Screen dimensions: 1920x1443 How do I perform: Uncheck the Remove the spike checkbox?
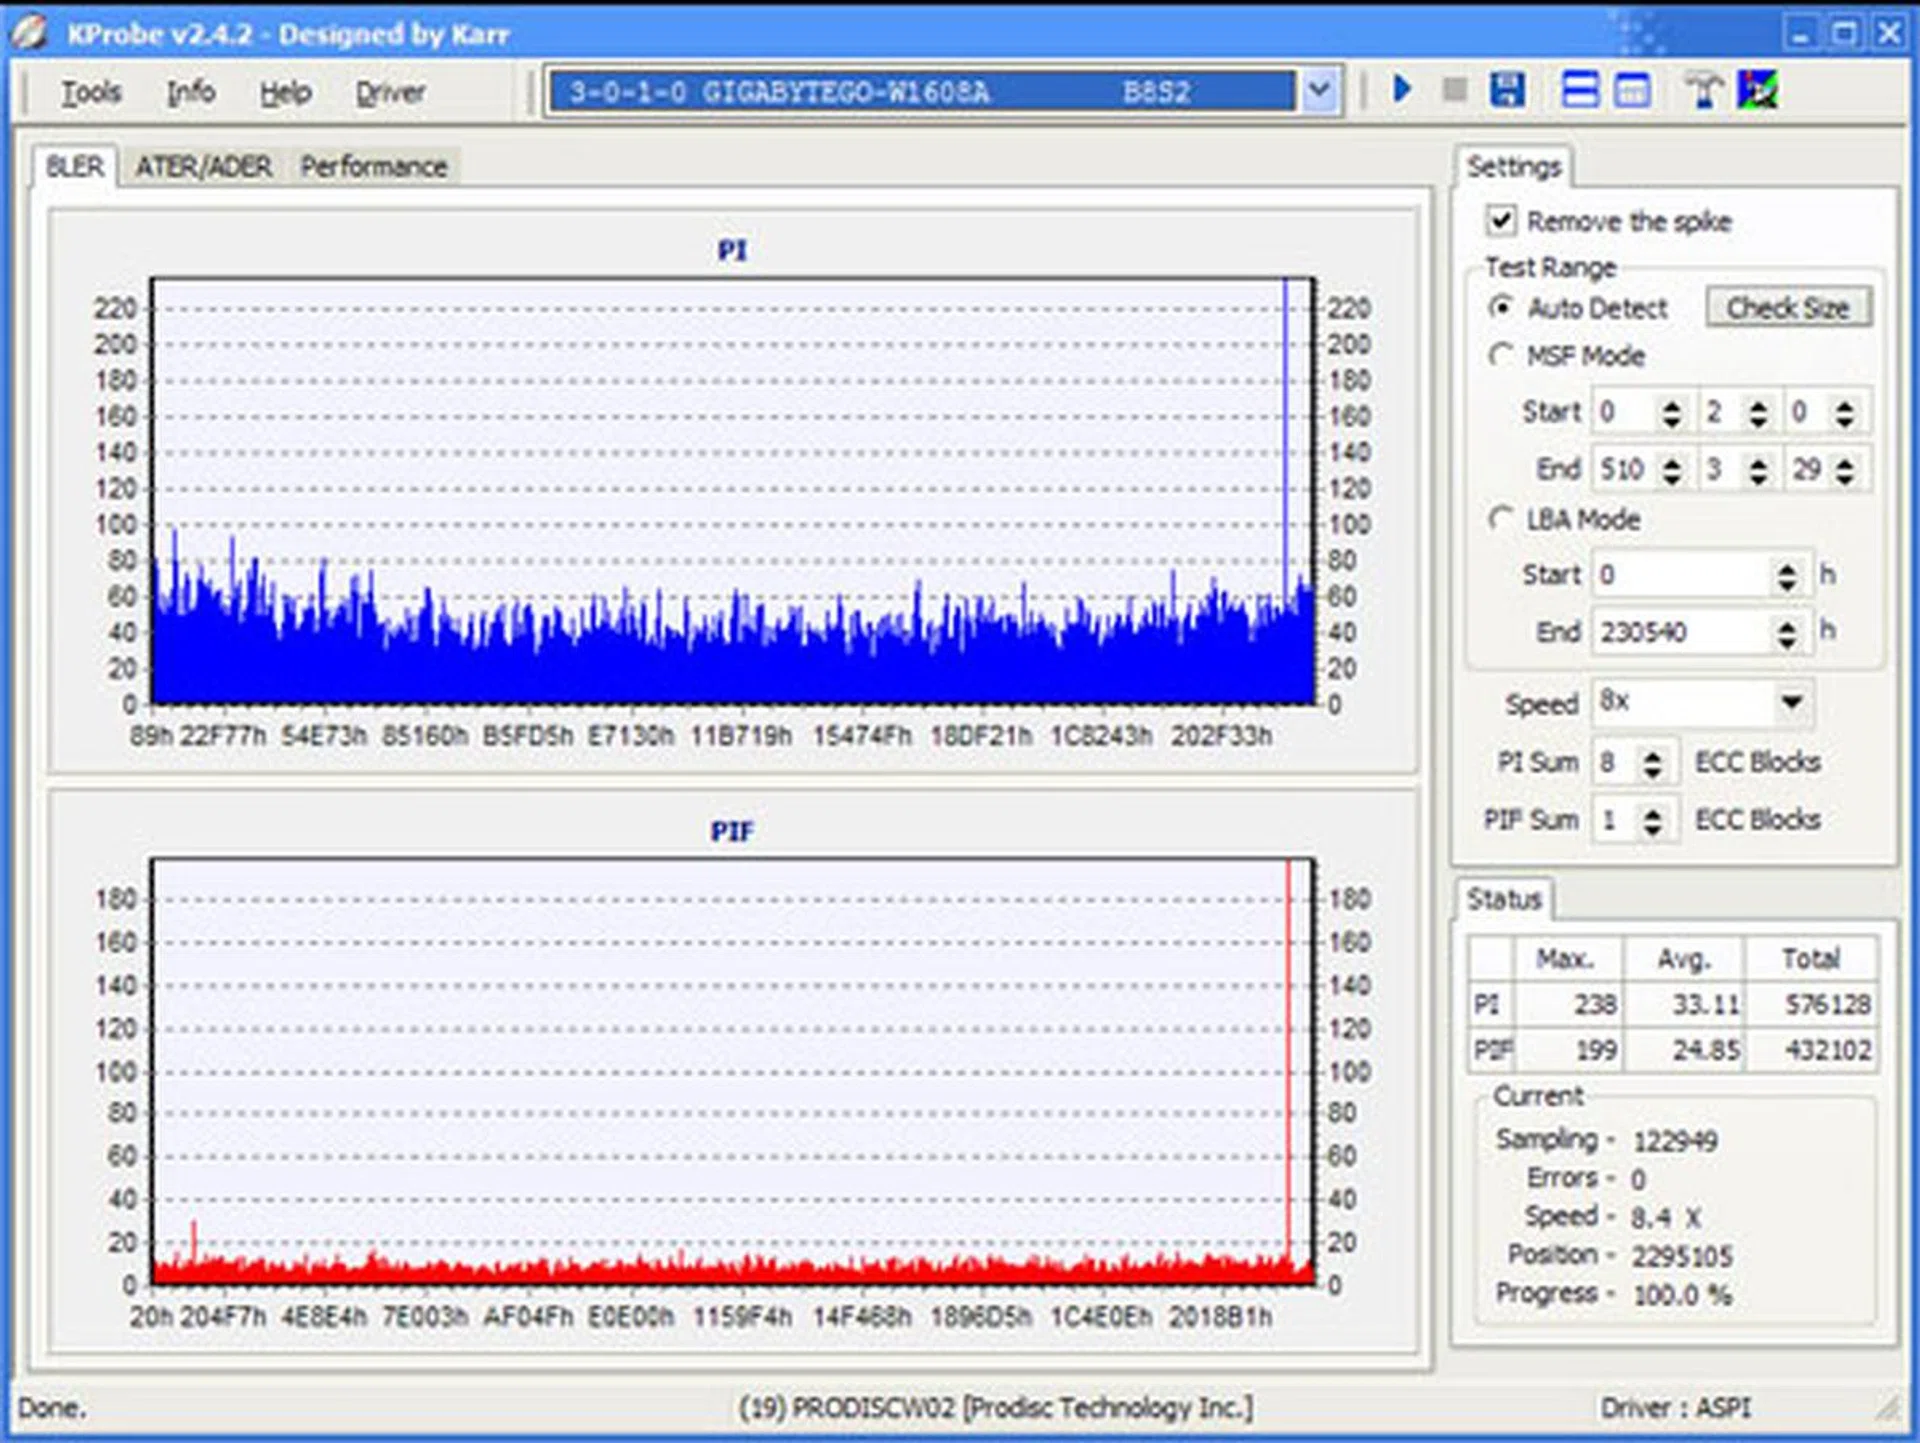[x=1501, y=220]
